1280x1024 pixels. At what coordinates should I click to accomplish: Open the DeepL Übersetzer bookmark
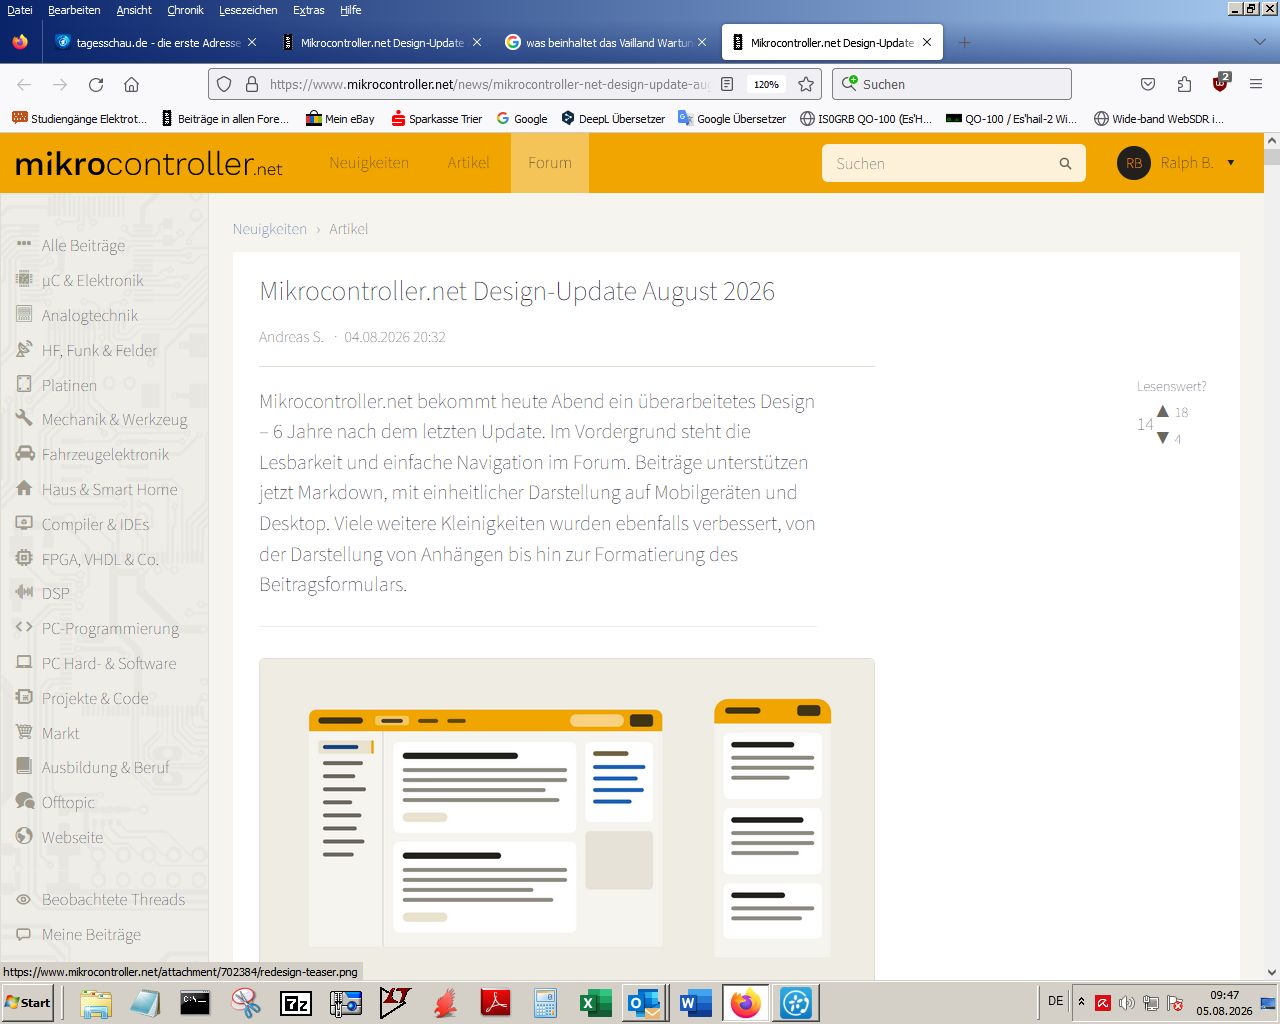tap(613, 118)
